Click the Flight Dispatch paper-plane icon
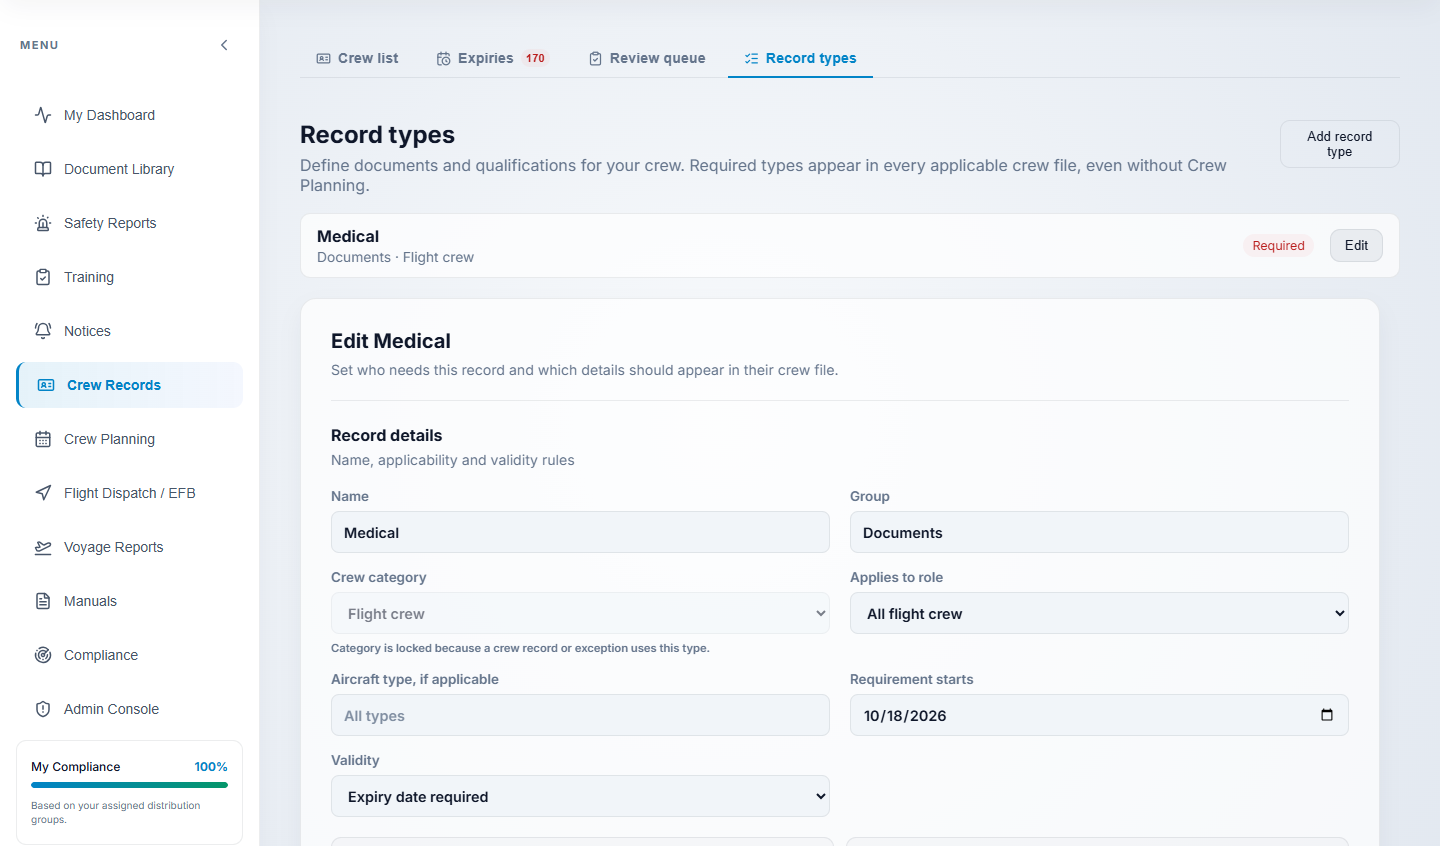The image size is (1440, 846). tap(43, 493)
